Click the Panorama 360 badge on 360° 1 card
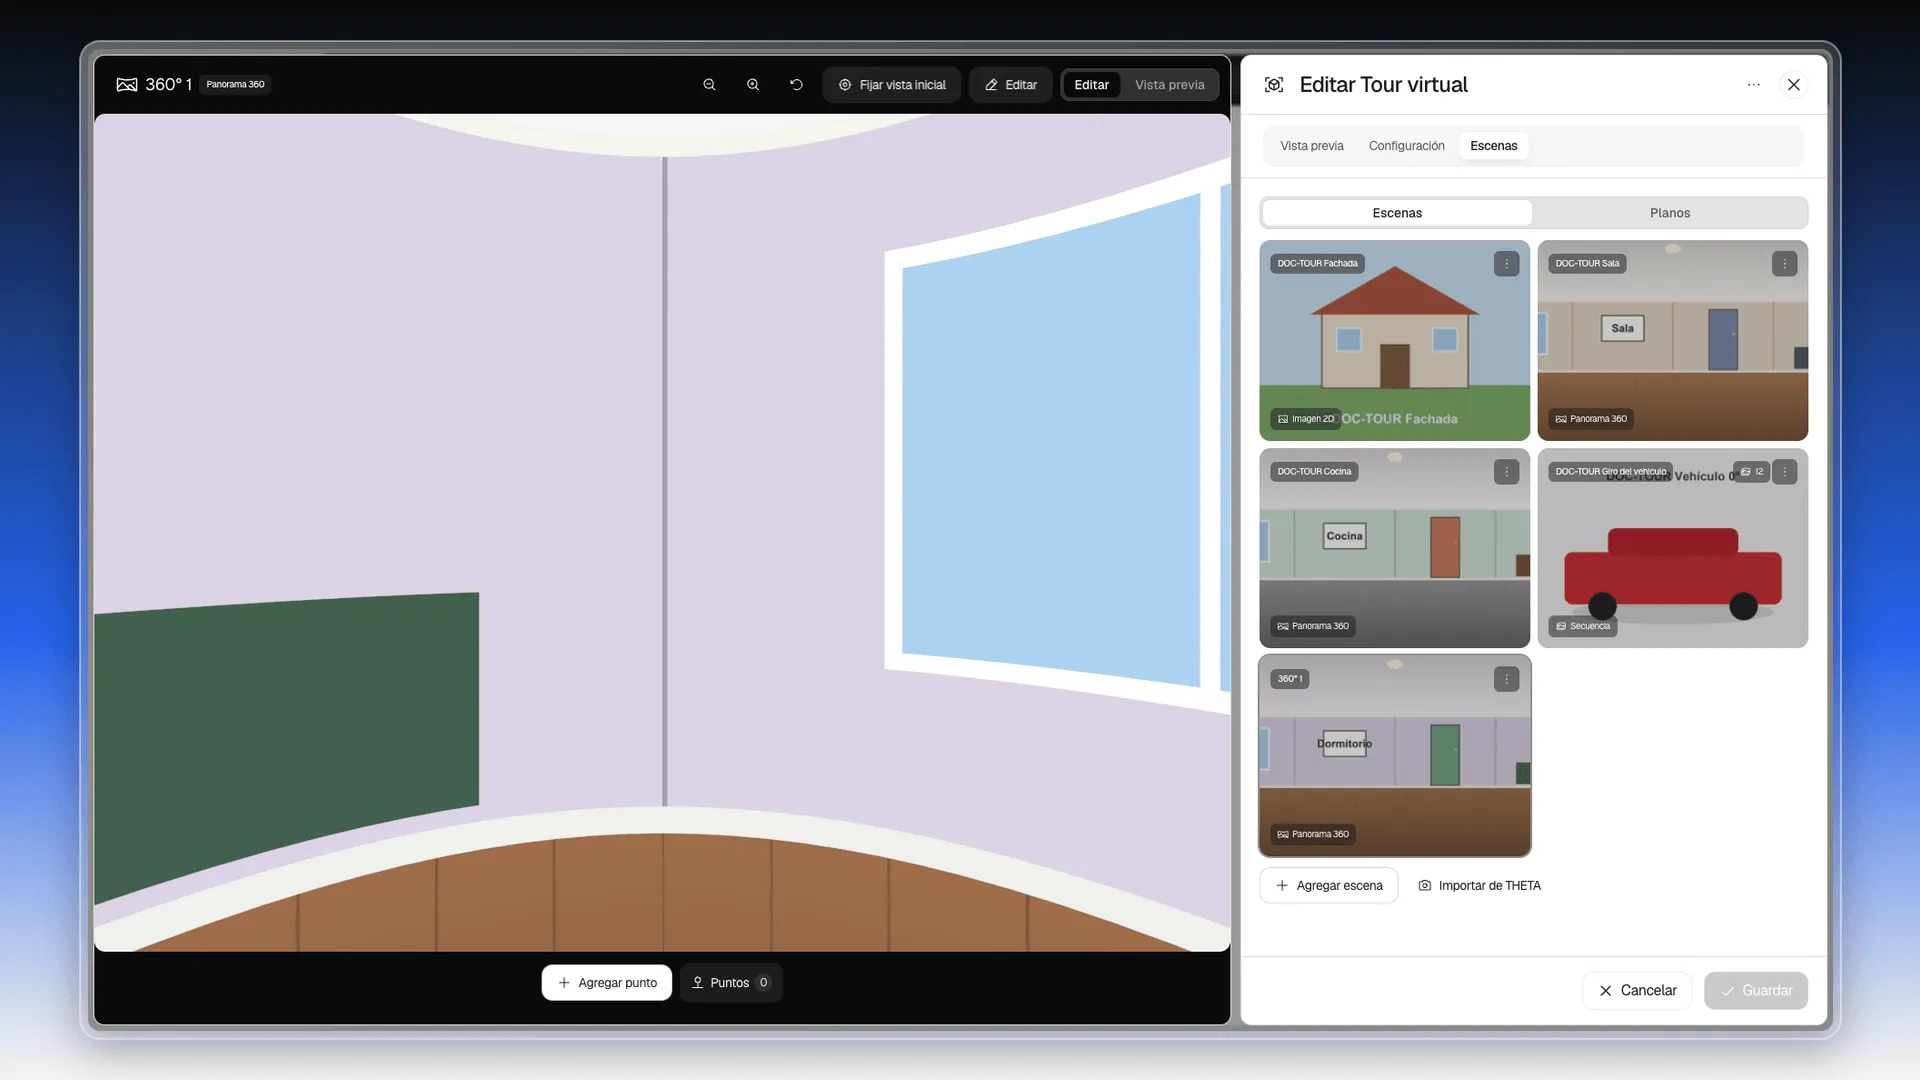This screenshot has height=1080, width=1920. (x=1313, y=834)
